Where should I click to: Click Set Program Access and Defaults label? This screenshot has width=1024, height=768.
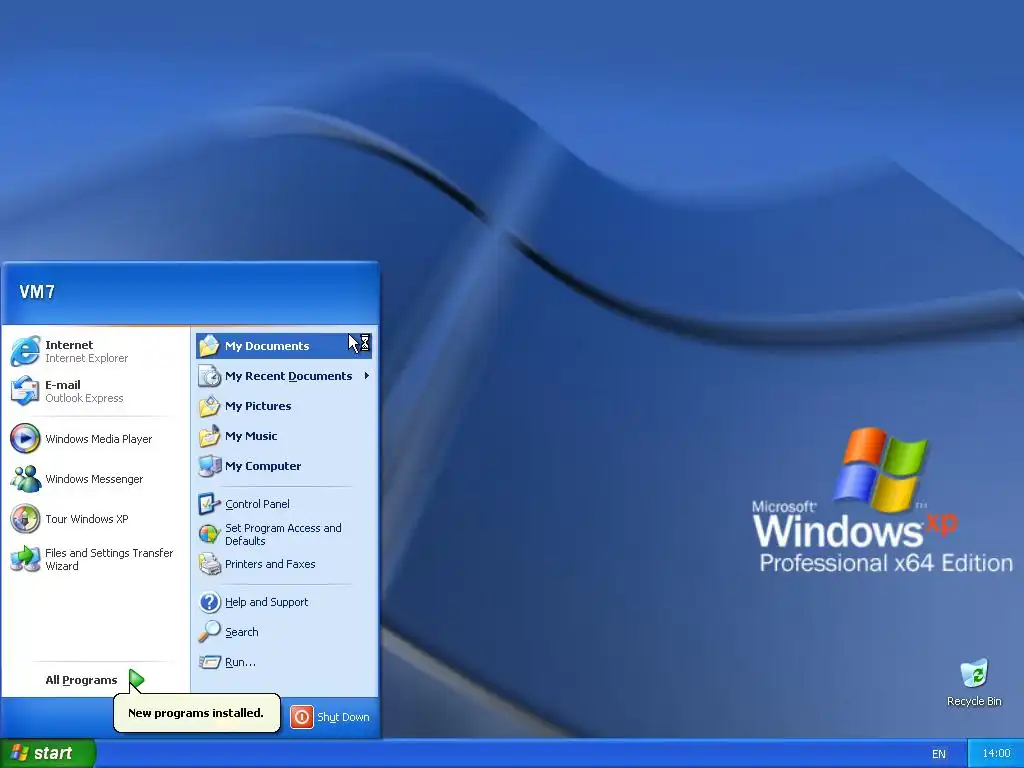tap(283, 534)
